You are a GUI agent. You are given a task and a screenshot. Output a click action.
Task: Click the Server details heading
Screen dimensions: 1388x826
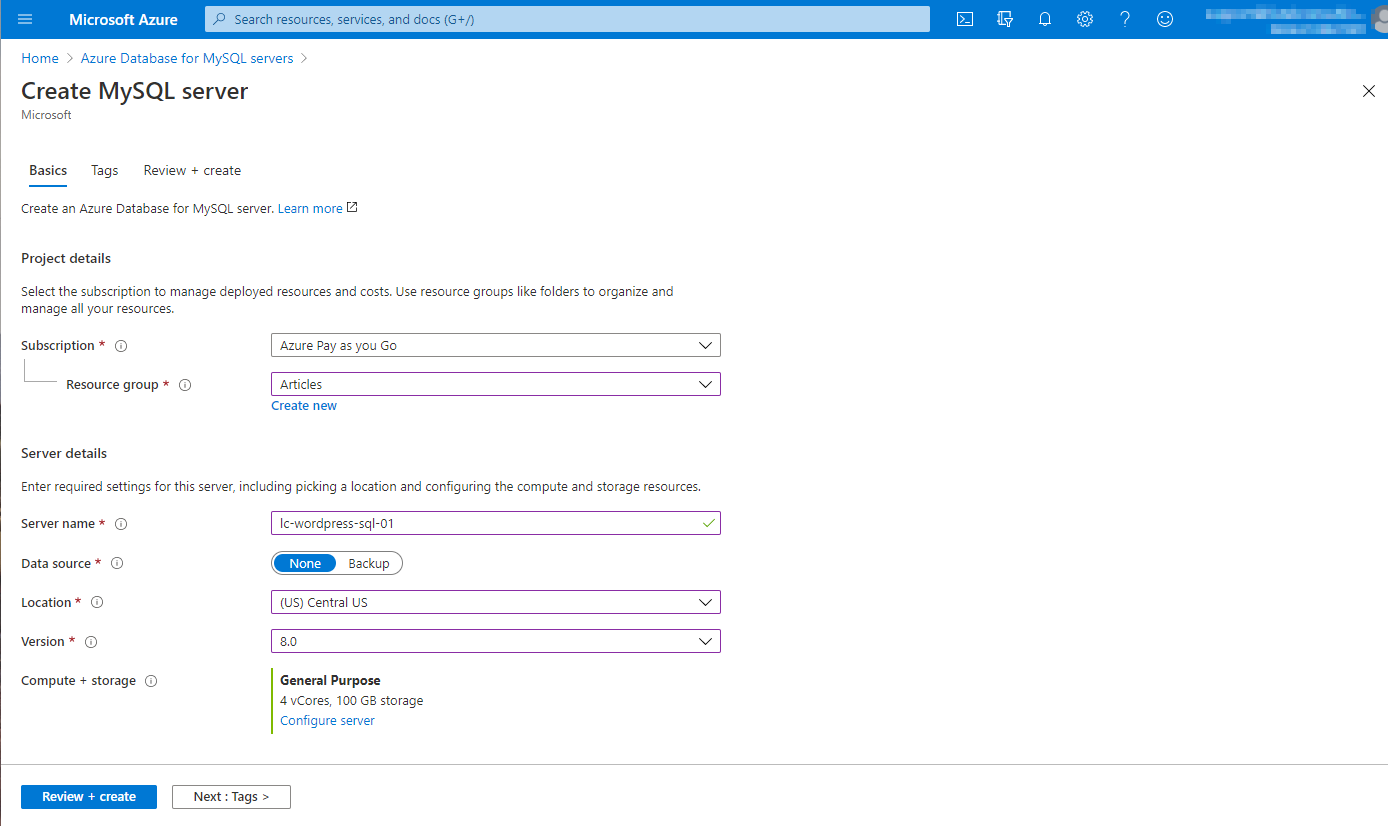click(64, 454)
